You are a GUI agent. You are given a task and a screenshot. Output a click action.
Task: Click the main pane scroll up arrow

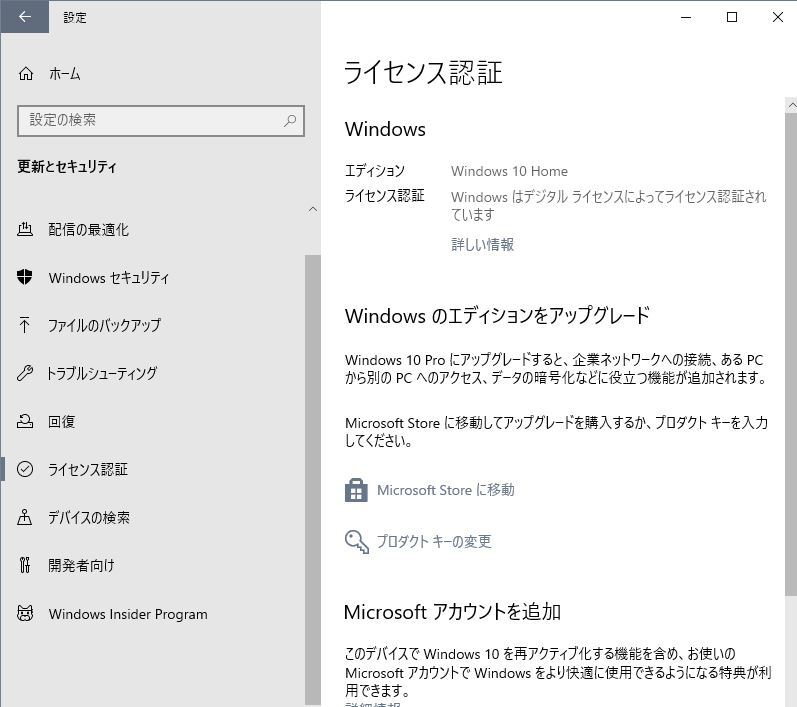pyautogui.click(x=791, y=105)
